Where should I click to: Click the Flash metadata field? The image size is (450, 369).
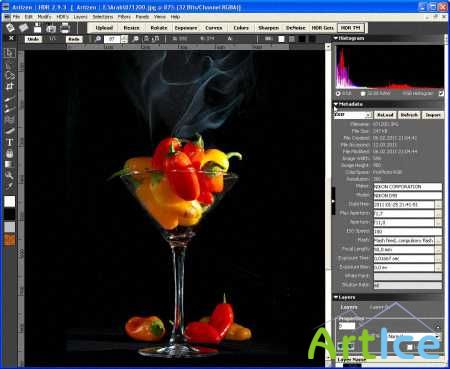(x=404, y=240)
